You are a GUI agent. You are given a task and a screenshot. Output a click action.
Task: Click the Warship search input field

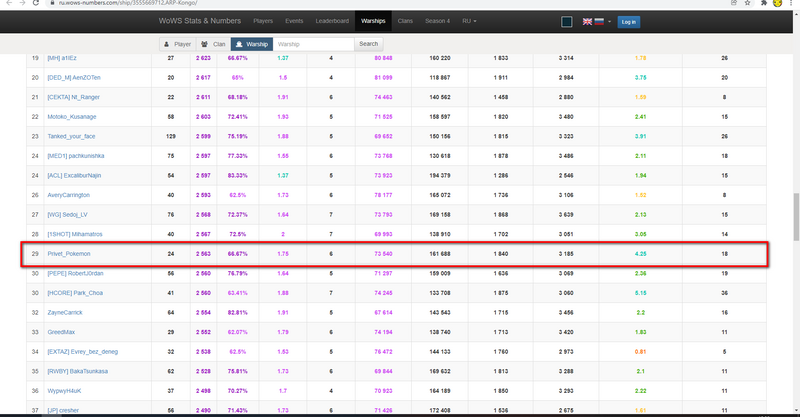tap(313, 44)
